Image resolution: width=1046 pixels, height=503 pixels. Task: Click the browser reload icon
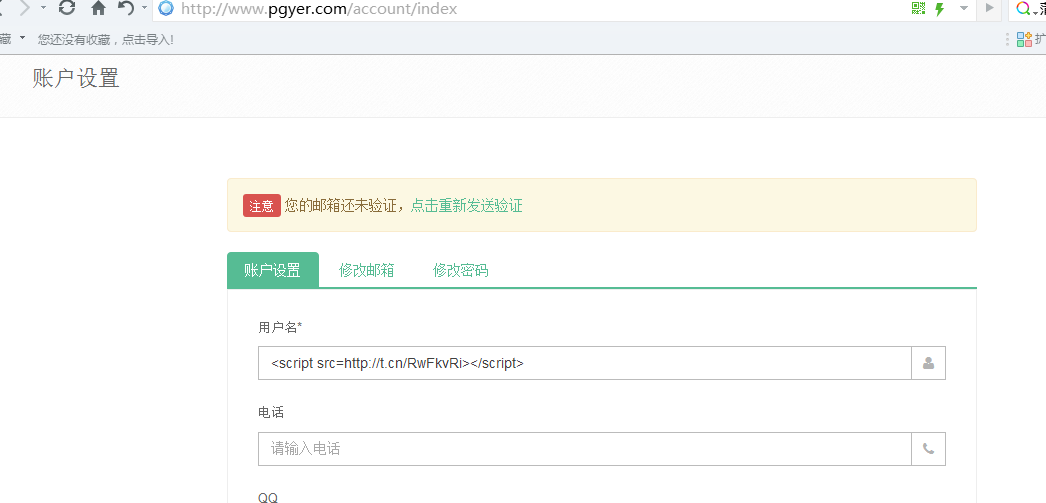[x=67, y=8]
